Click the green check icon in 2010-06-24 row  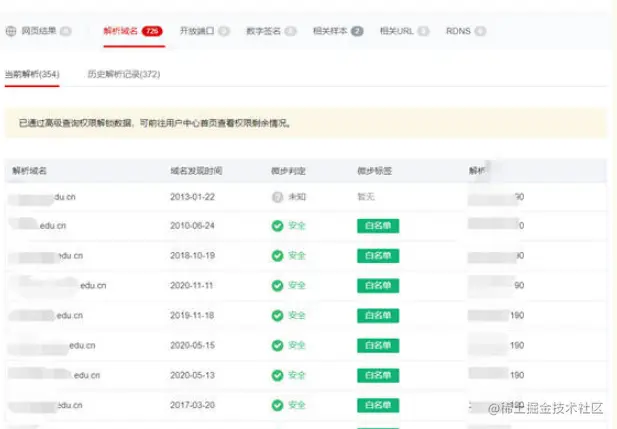point(277,226)
